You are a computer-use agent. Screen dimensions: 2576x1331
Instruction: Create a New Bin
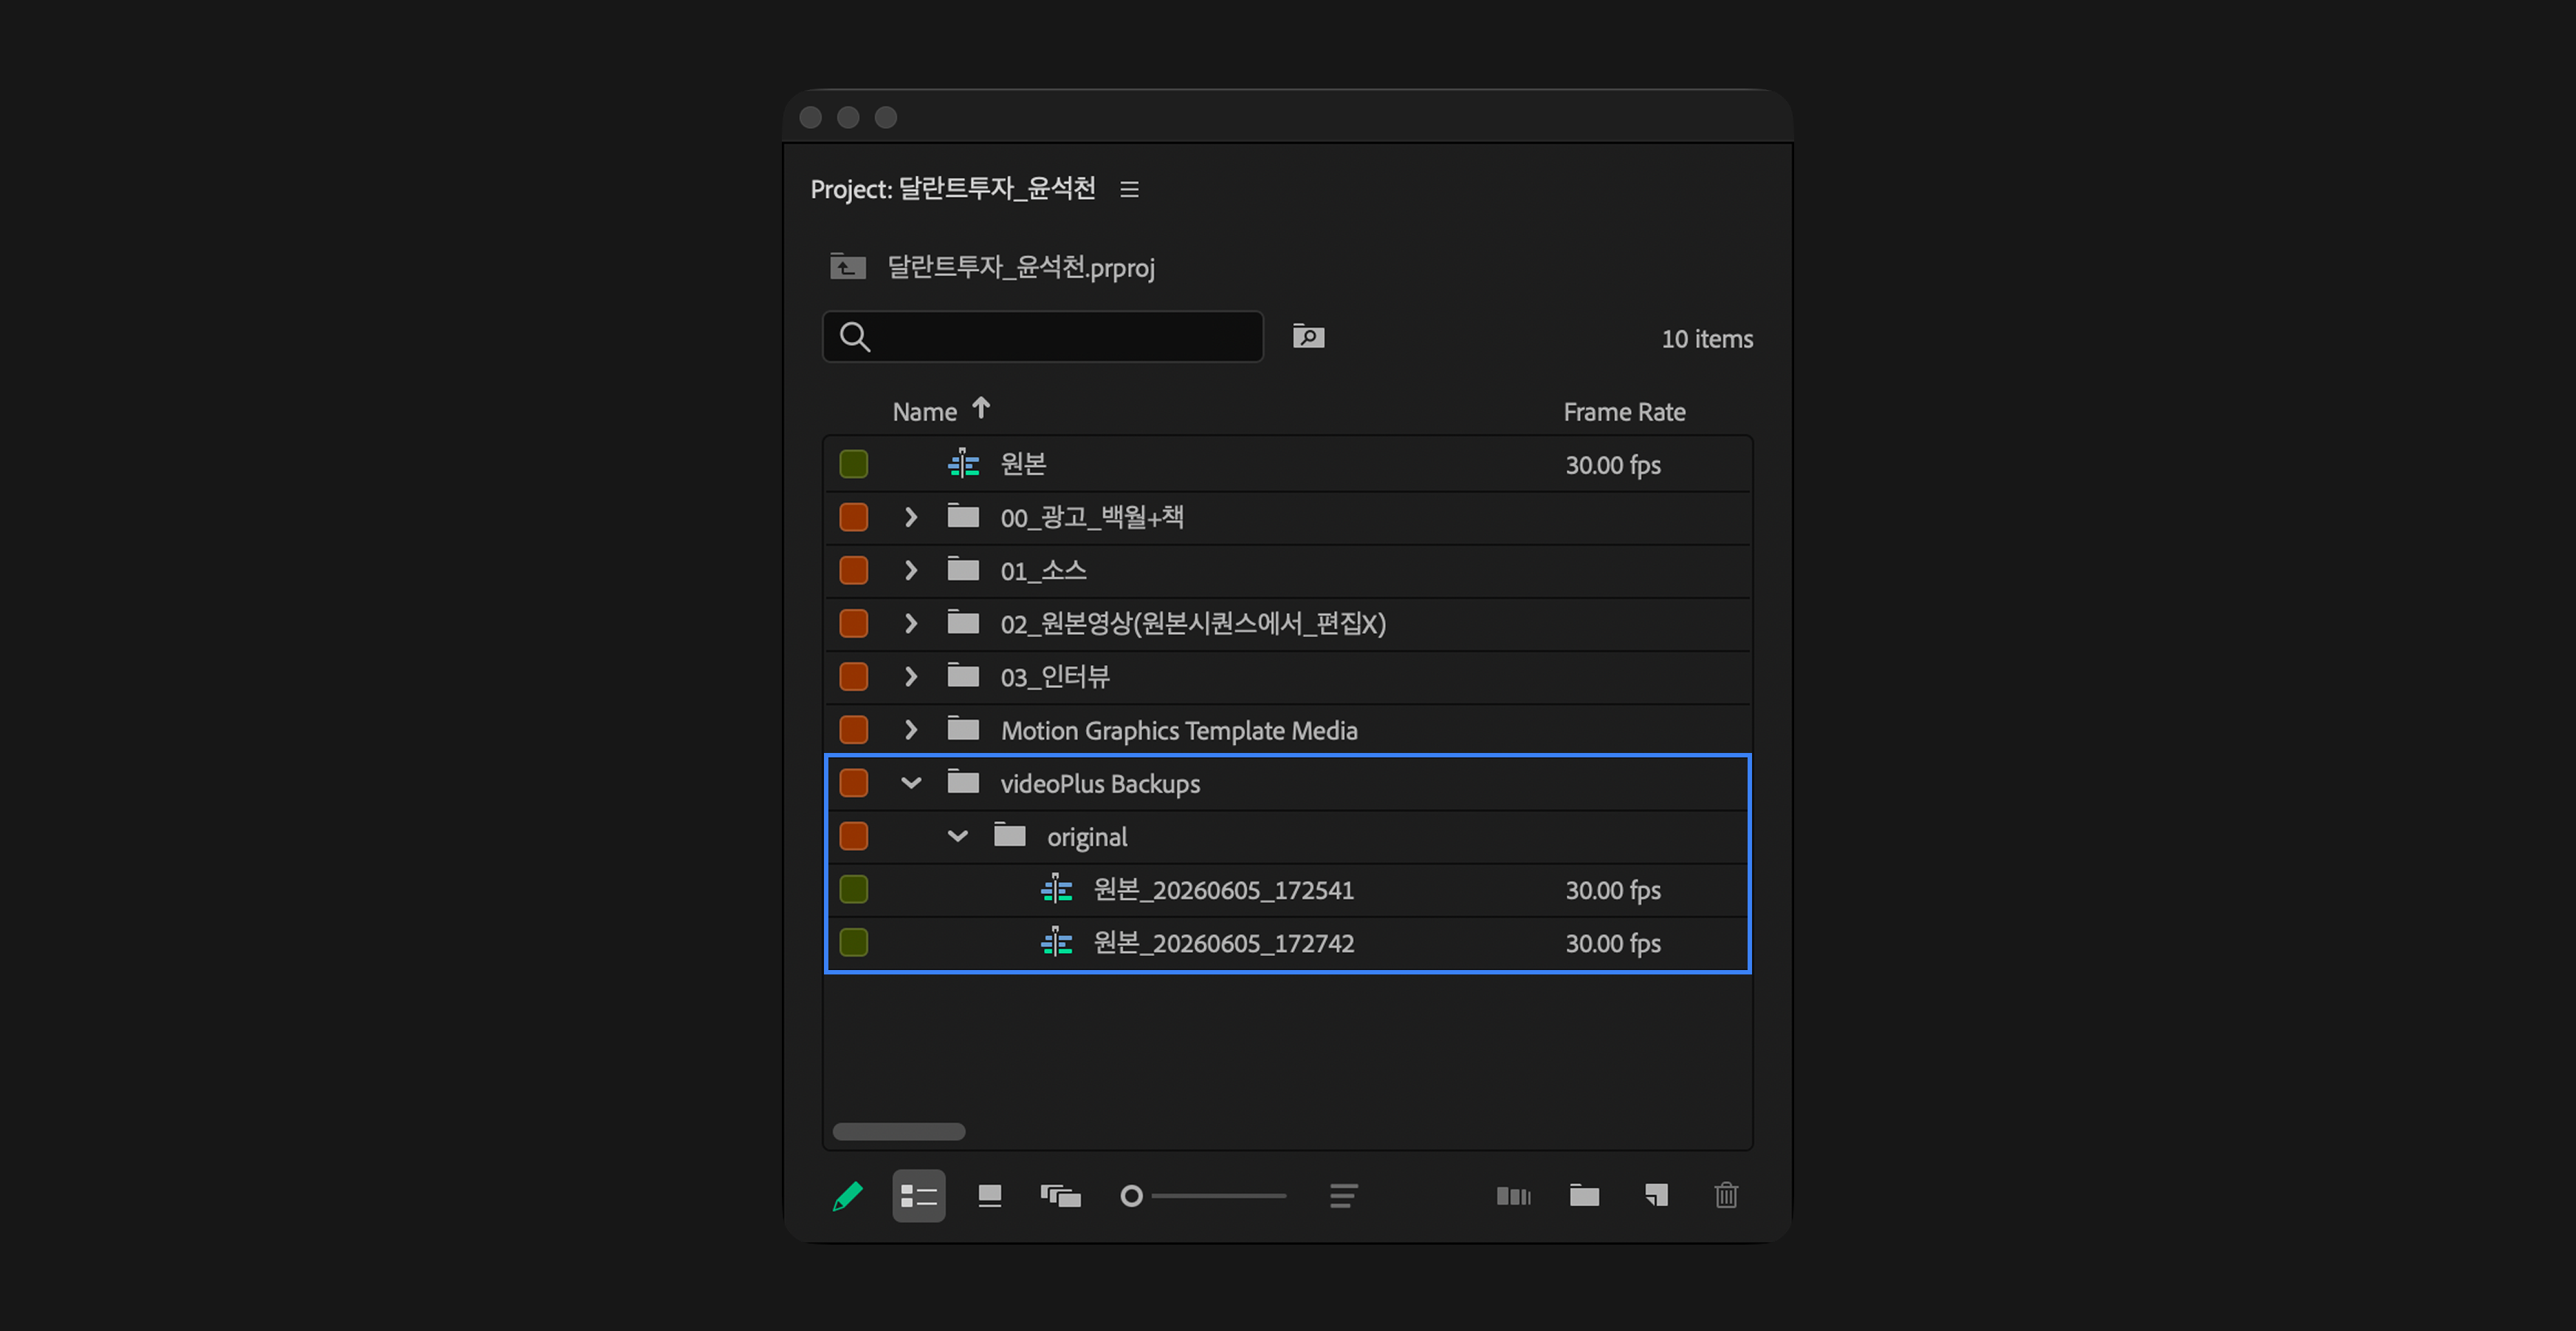(x=1584, y=1196)
